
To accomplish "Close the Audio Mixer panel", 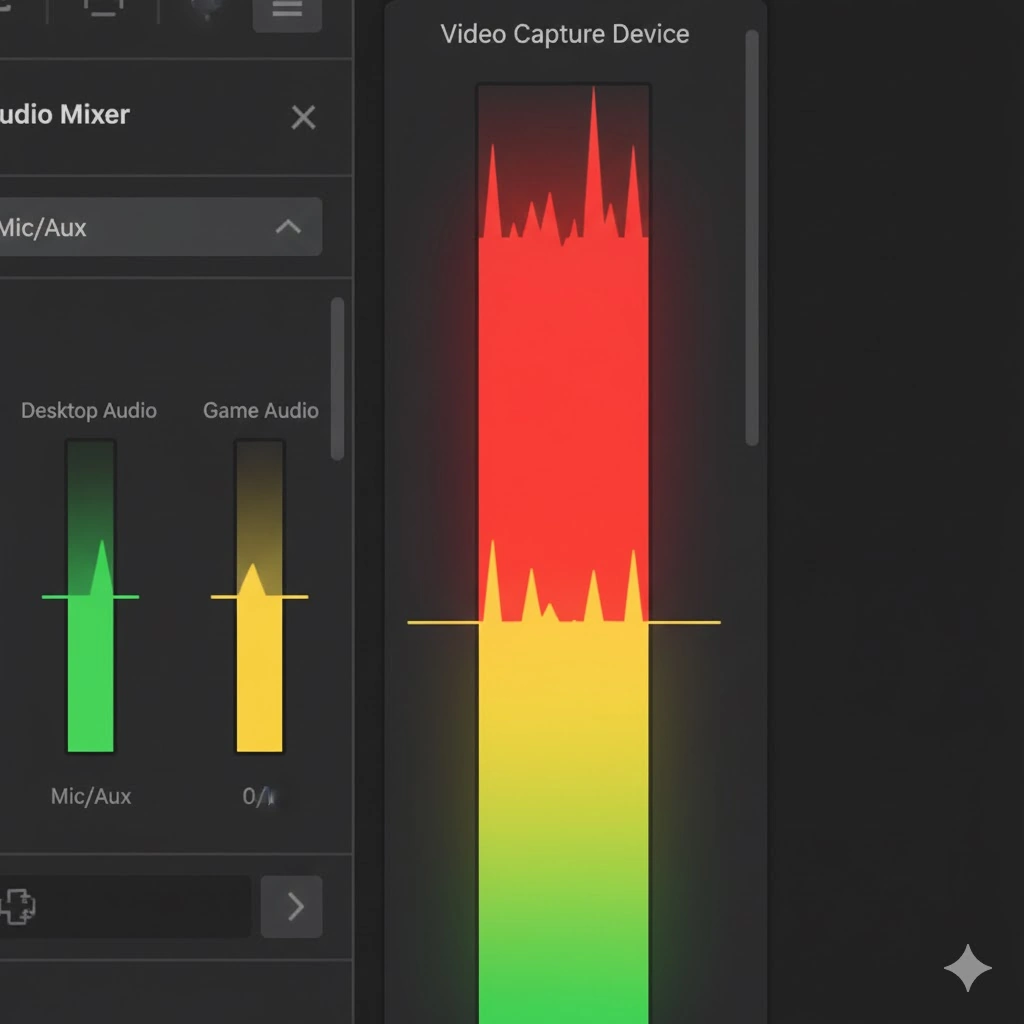I will (303, 117).
